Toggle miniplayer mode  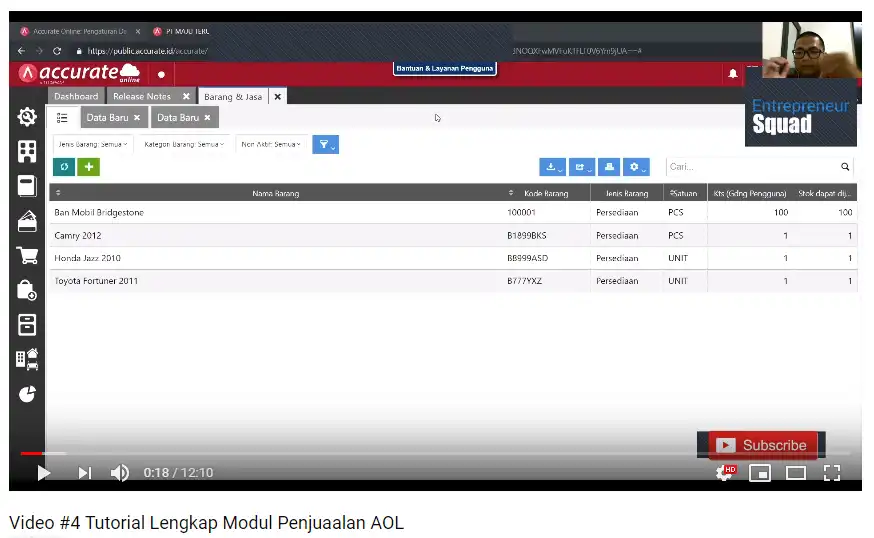pos(760,473)
